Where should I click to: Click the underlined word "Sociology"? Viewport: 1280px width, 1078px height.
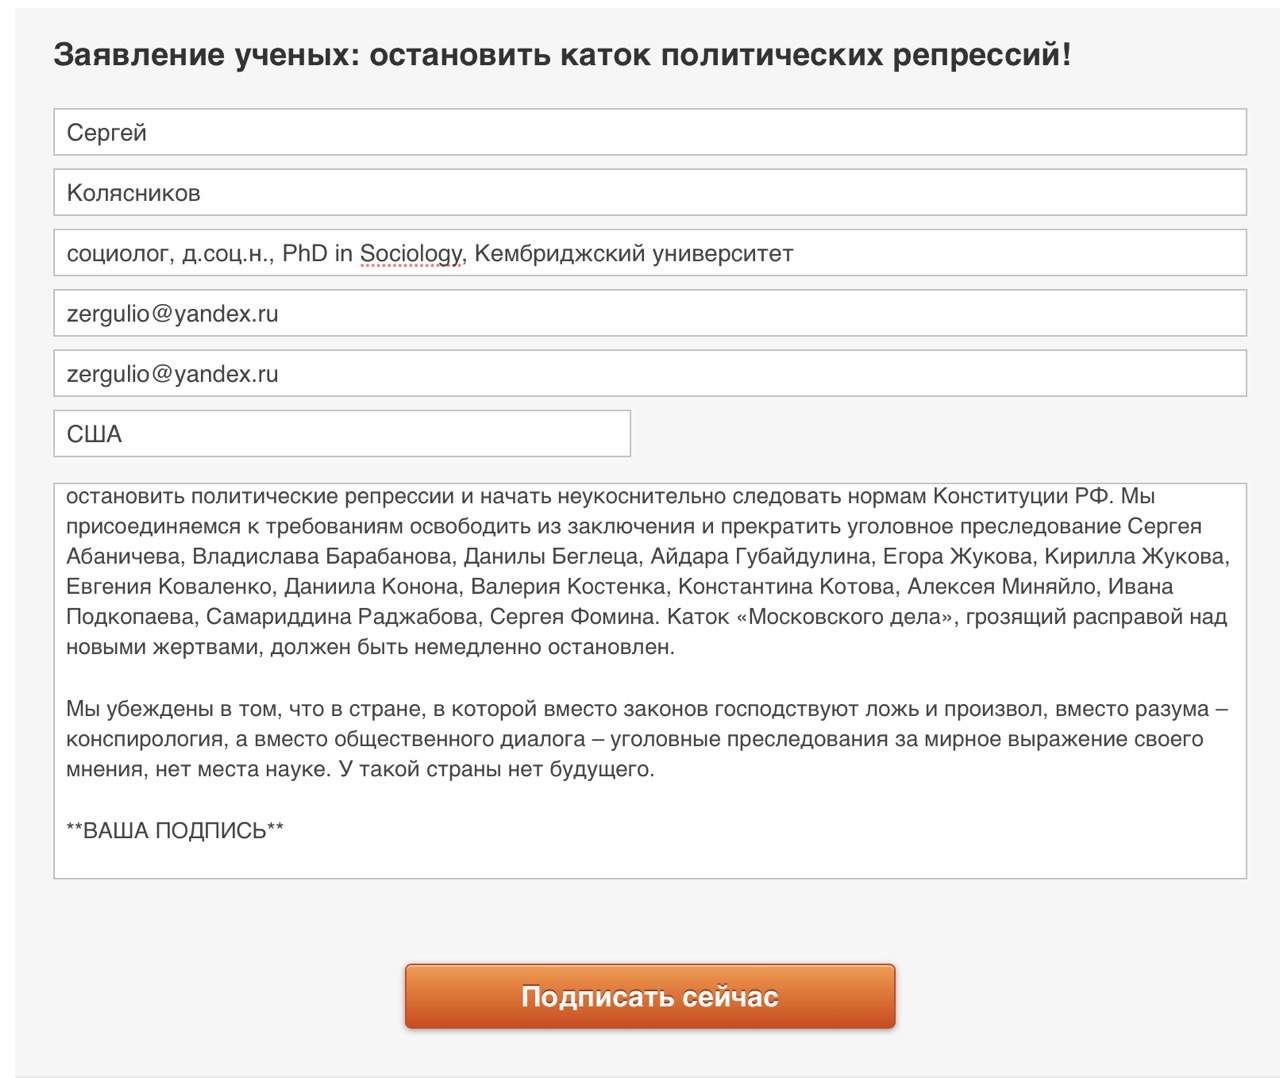pos(410,254)
